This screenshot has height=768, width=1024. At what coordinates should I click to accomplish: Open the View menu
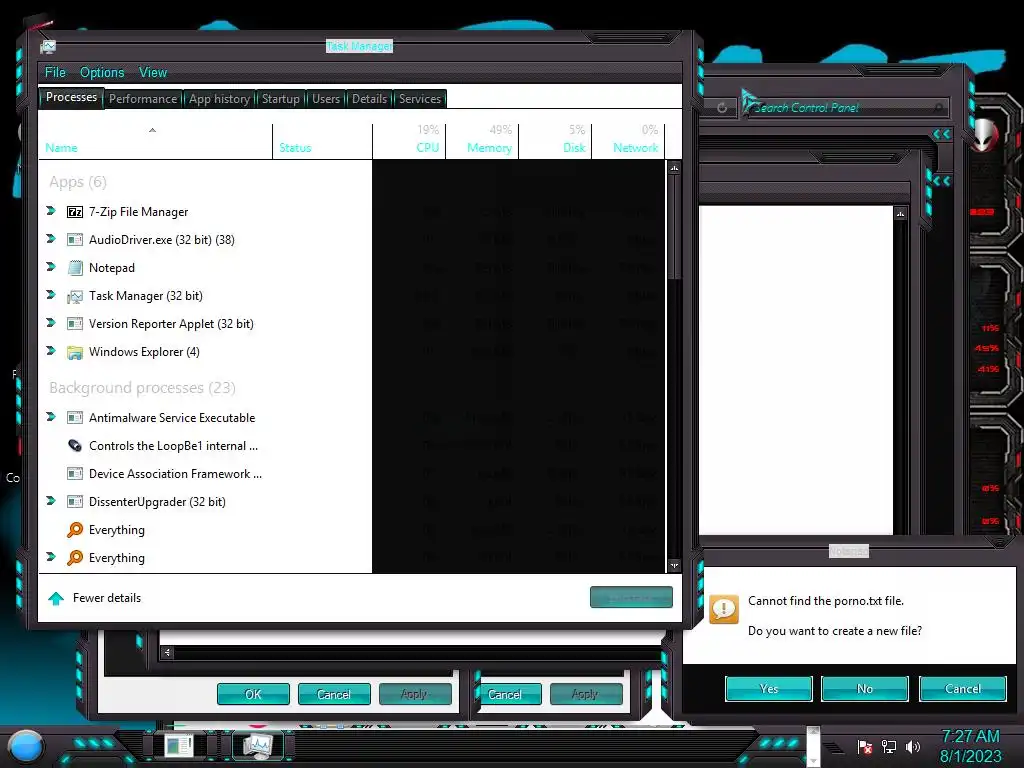point(153,72)
